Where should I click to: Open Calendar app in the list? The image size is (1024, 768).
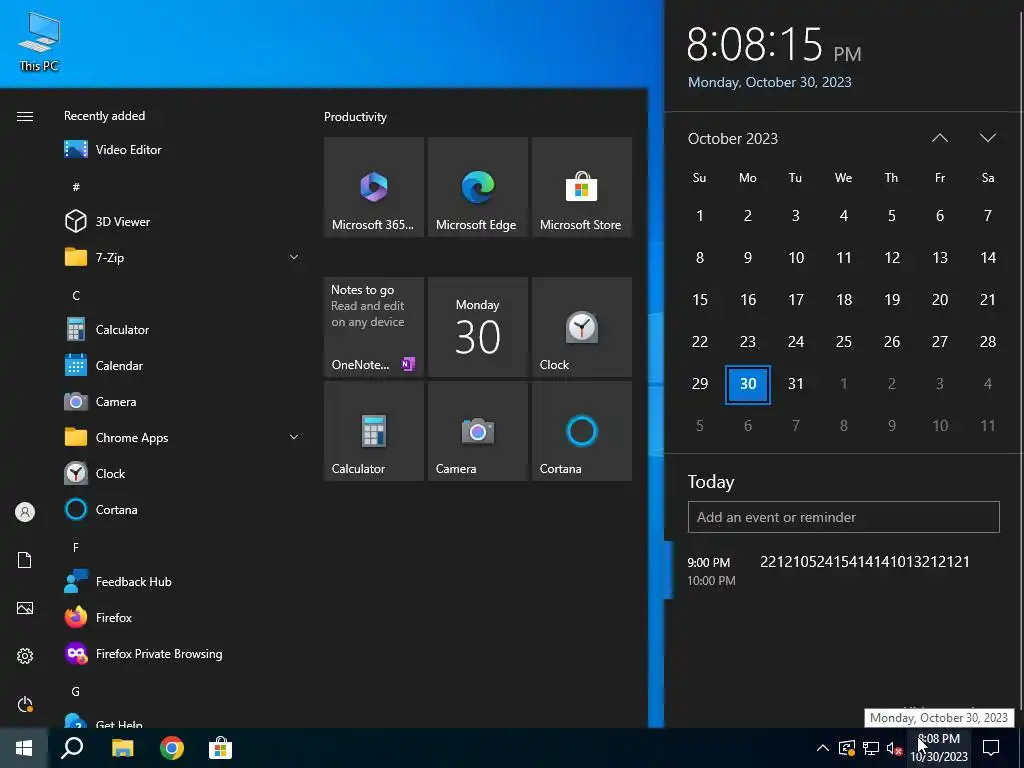pyautogui.click(x=183, y=366)
